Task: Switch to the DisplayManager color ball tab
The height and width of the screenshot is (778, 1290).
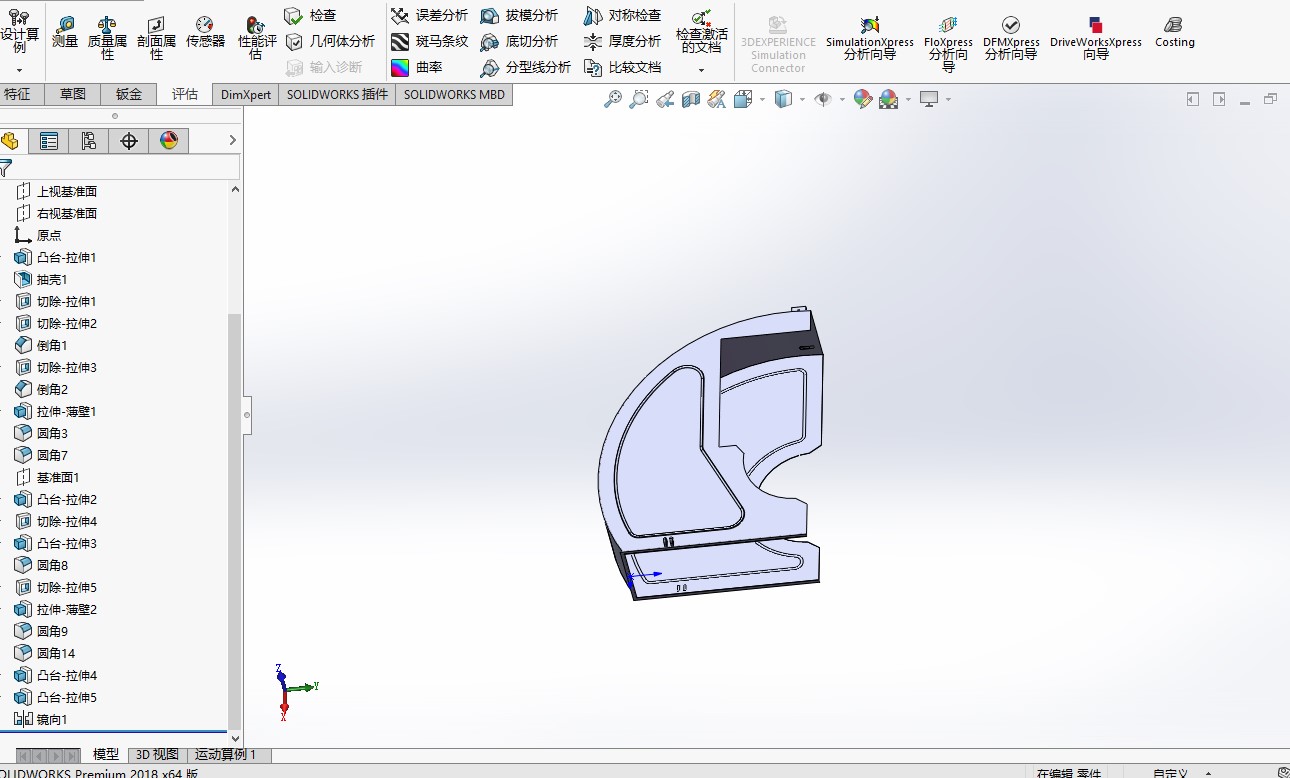Action: coord(168,141)
